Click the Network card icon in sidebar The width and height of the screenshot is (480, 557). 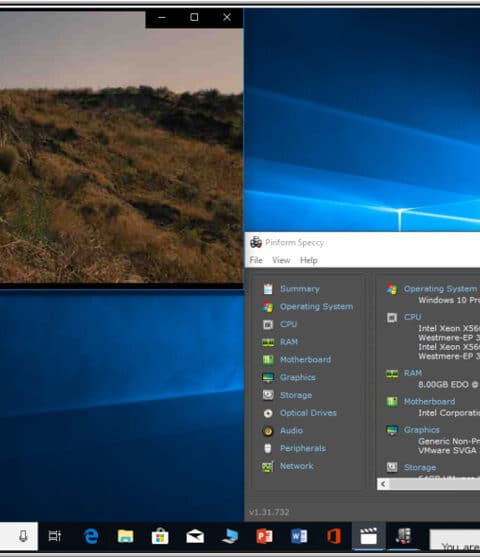[268, 466]
